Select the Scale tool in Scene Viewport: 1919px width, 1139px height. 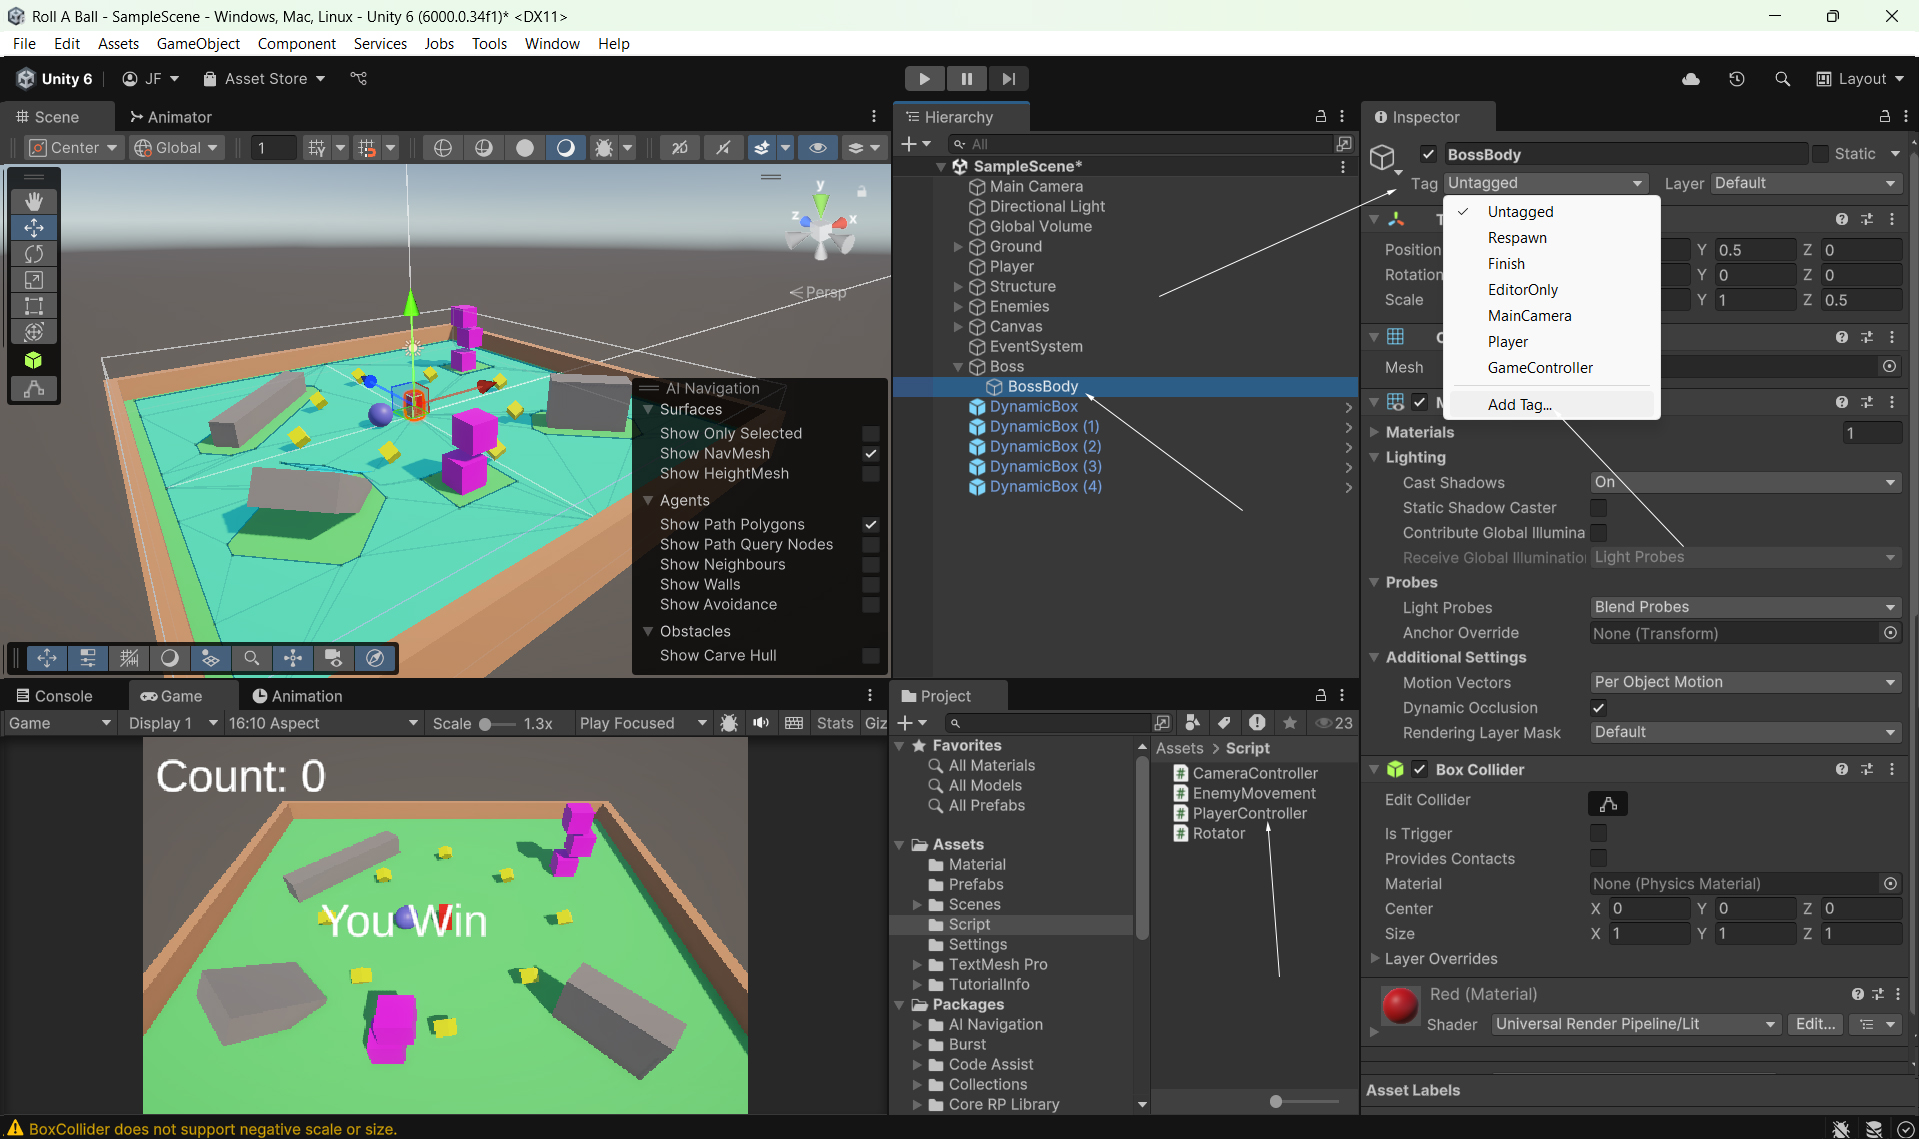click(34, 280)
